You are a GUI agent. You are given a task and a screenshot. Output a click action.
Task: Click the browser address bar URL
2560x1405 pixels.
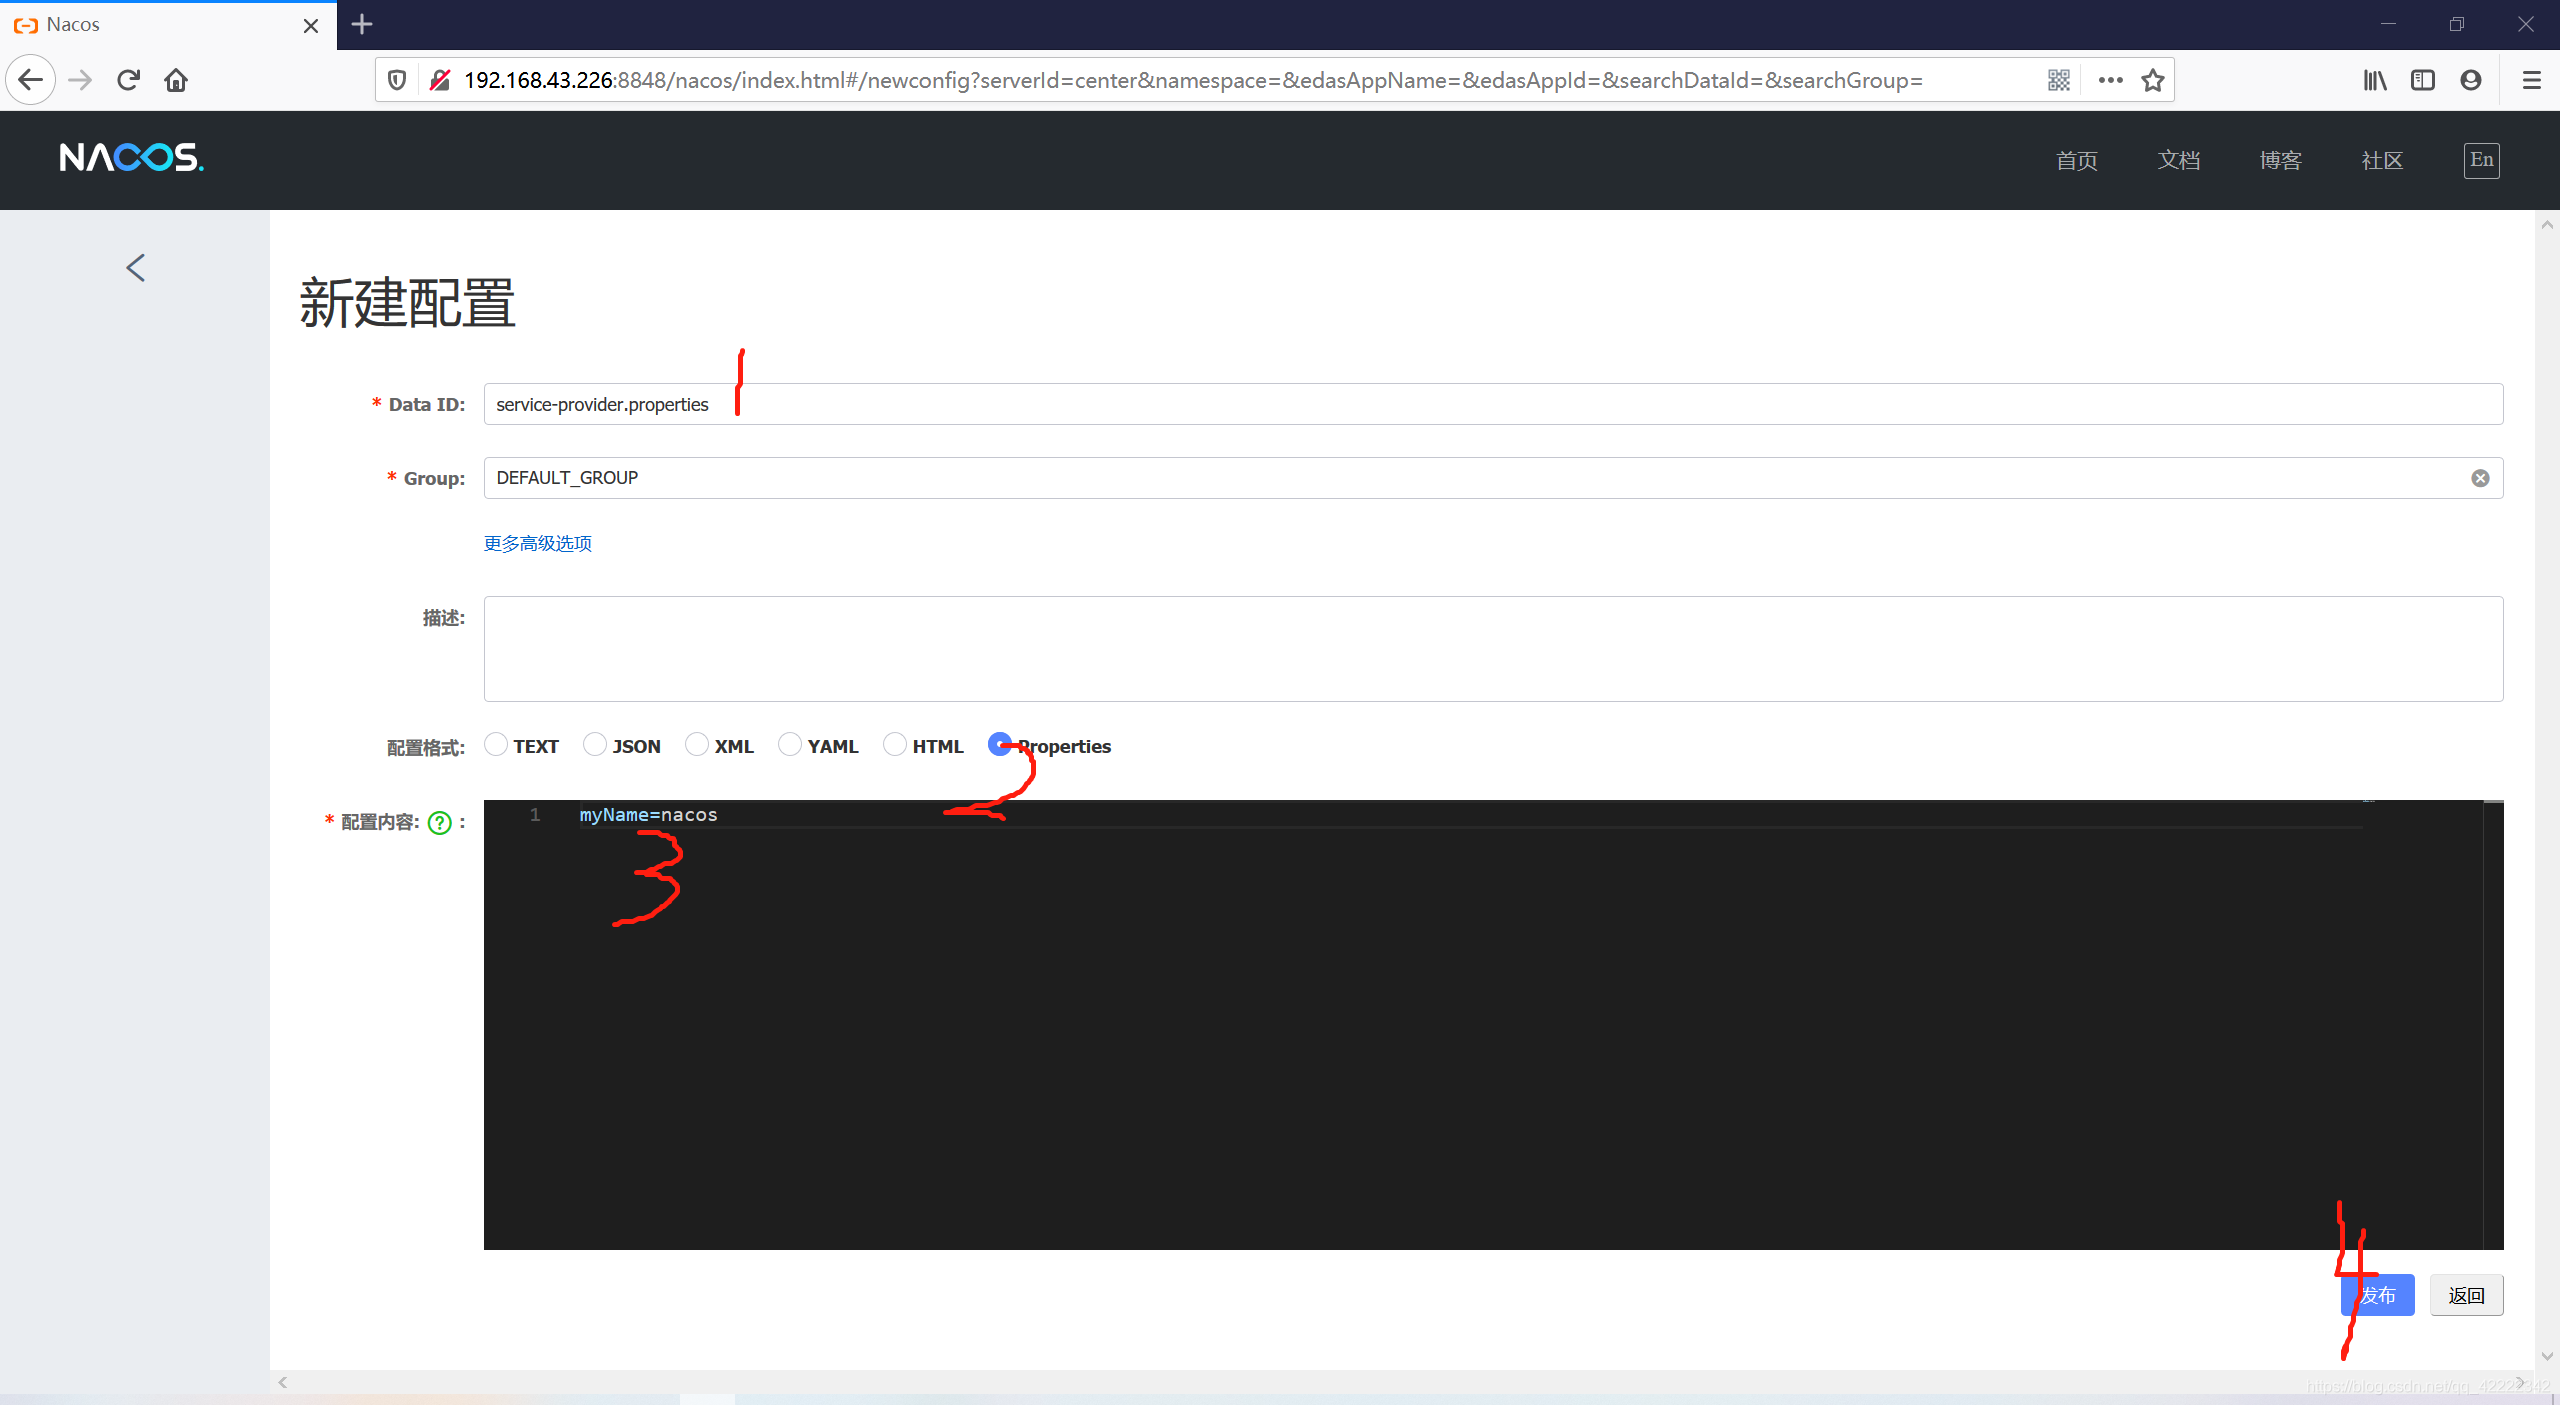pyautogui.click(x=1193, y=80)
